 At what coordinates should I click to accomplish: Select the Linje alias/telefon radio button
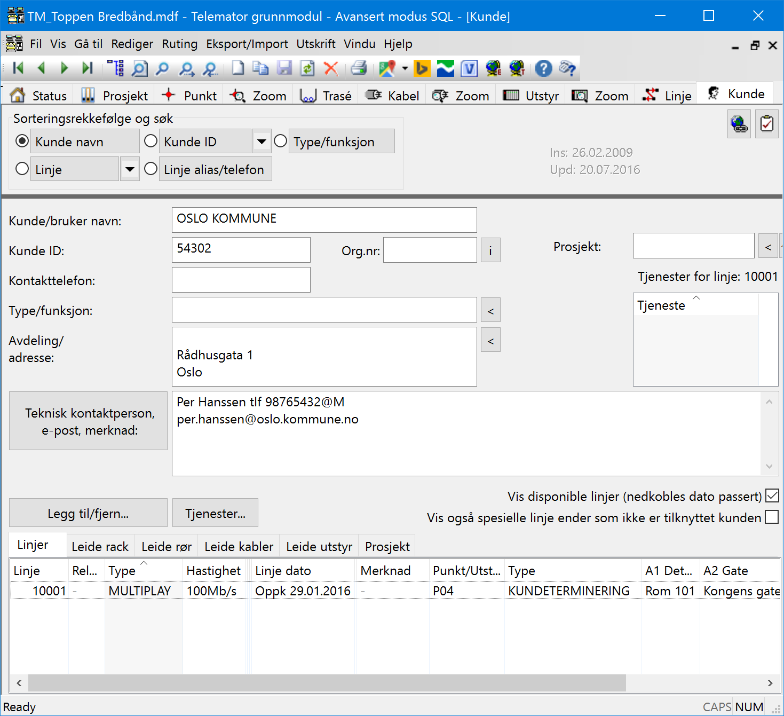(x=150, y=168)
